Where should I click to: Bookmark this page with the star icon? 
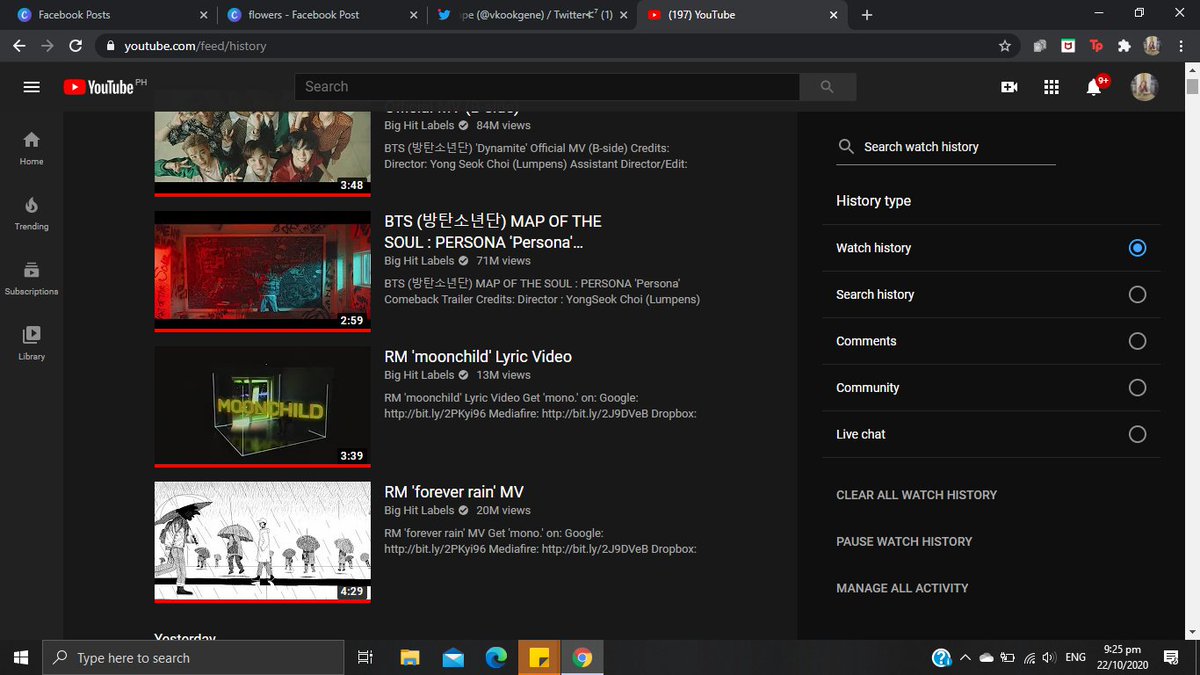pyautogui.click(x=1005, y=46)
